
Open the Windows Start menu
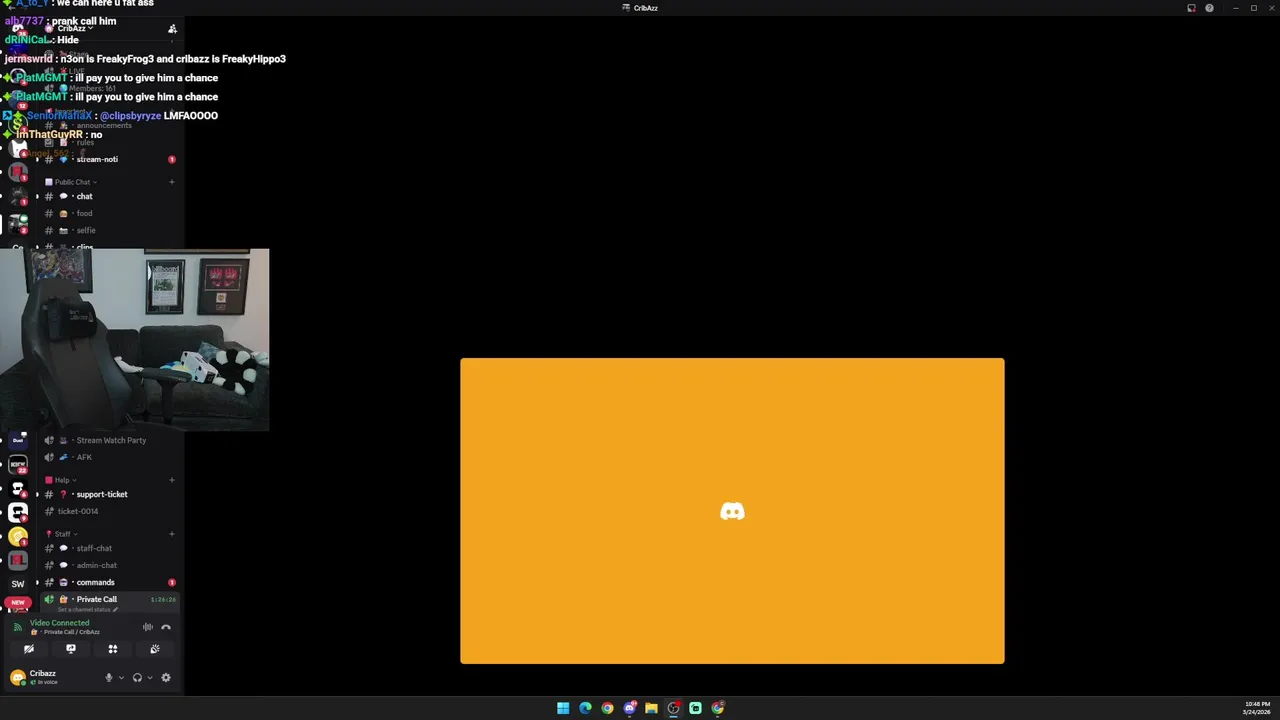(563, 708)
